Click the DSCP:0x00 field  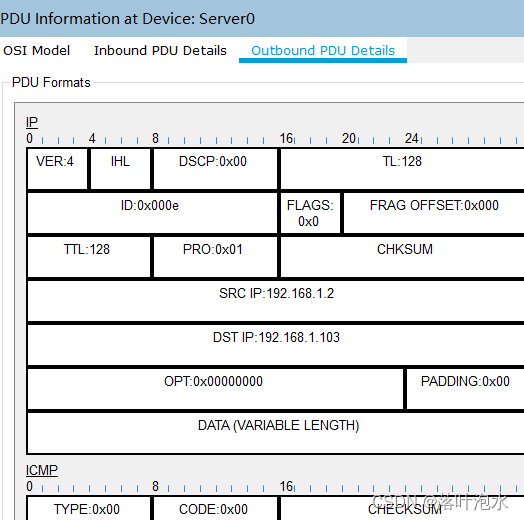[215, 169]
